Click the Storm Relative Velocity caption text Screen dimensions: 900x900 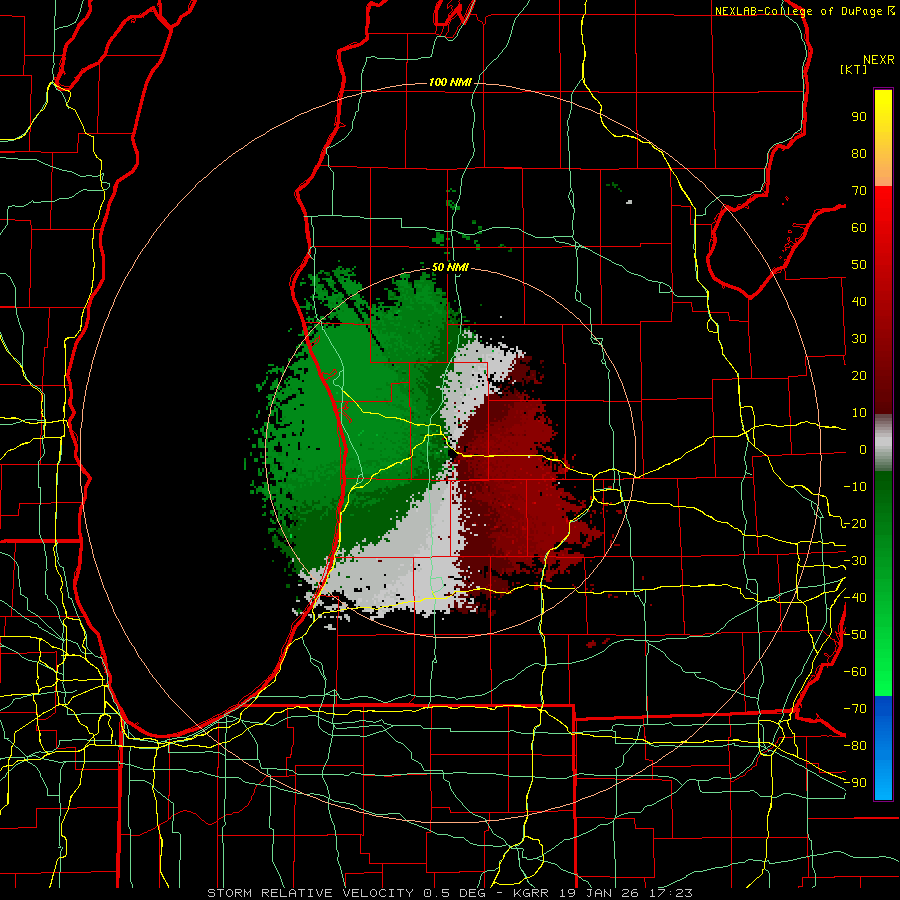[x=310, y=893]
